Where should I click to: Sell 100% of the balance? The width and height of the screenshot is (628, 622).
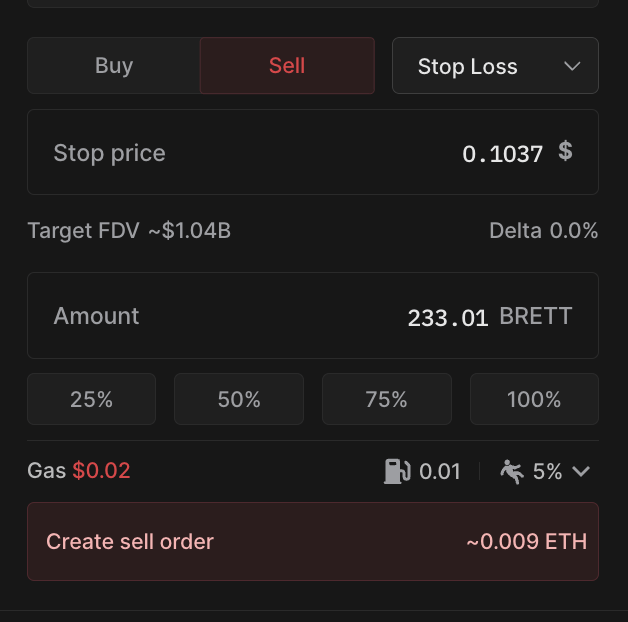click(534, 400)
